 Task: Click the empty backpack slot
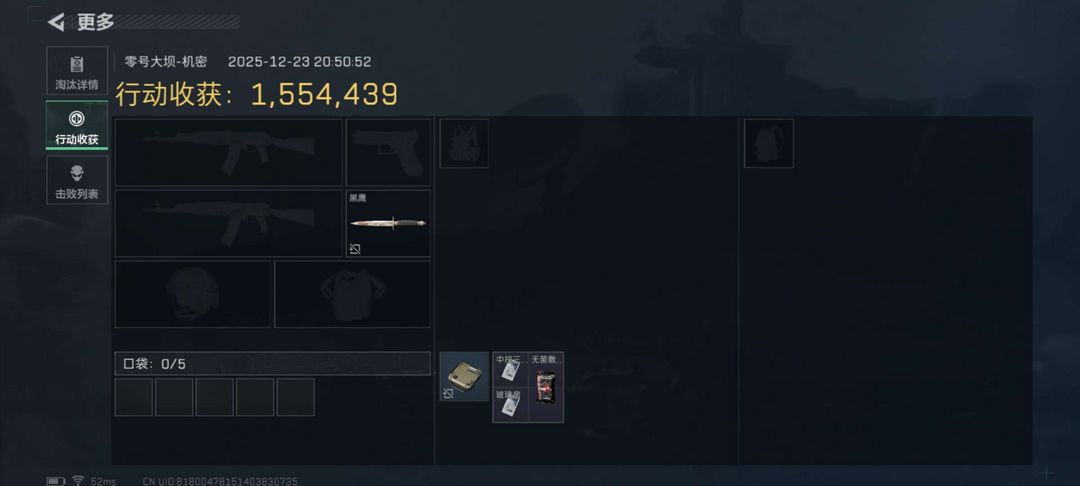(x=769, y=143)
